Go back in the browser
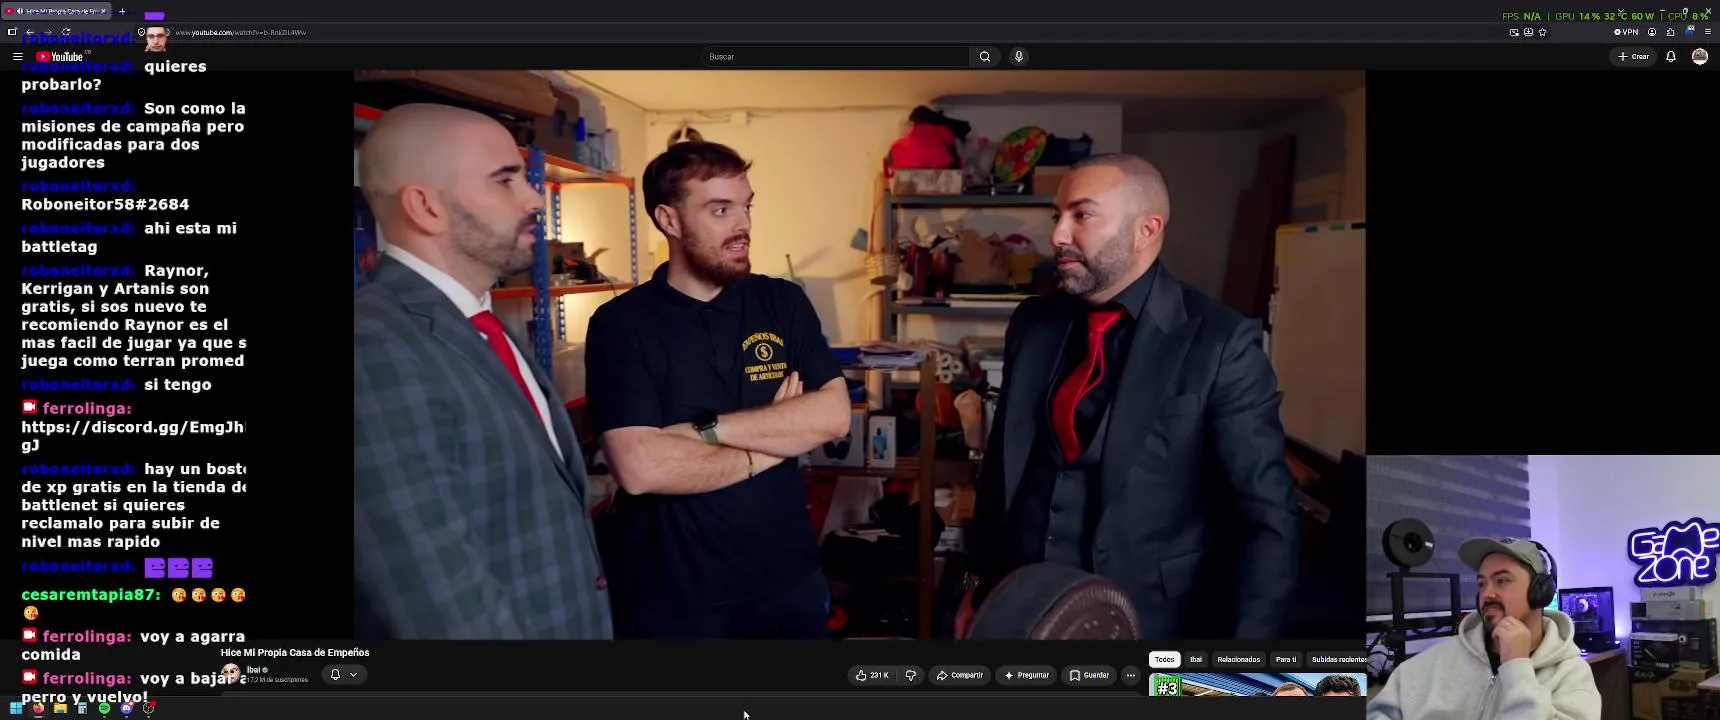 30,32
